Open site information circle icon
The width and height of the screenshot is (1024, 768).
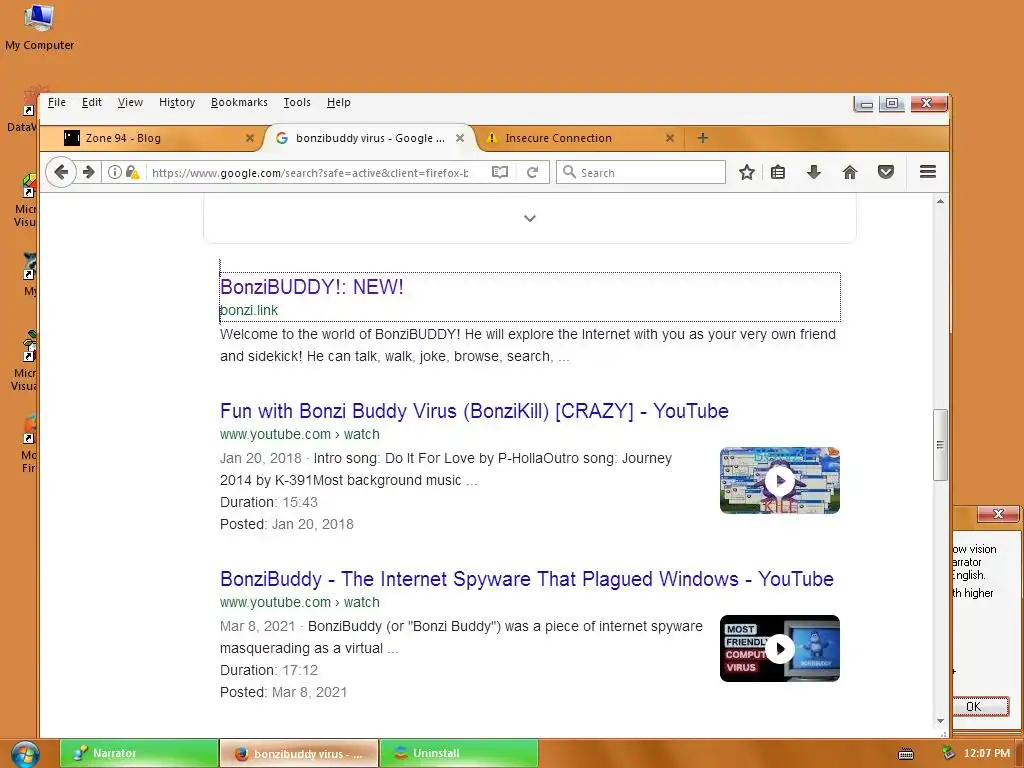(x=115, y=172)
